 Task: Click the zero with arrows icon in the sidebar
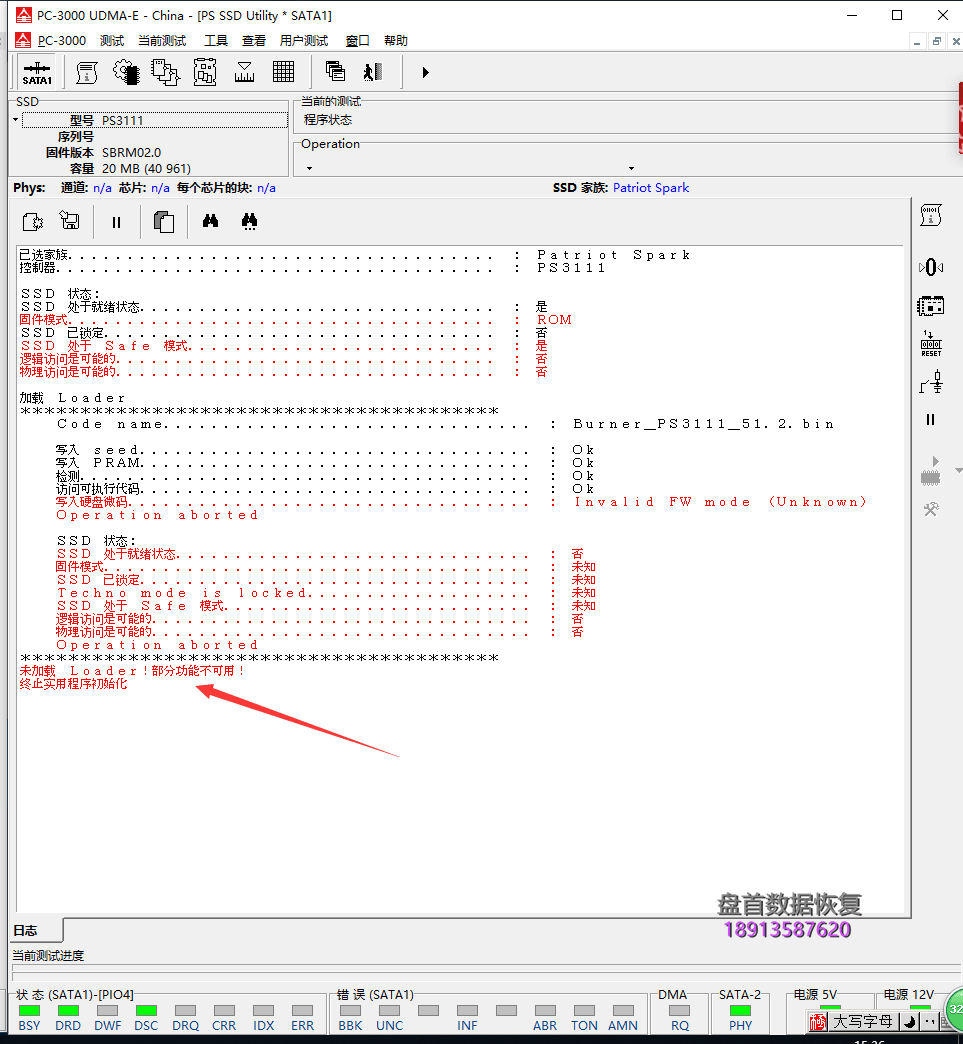click(931, 267)
